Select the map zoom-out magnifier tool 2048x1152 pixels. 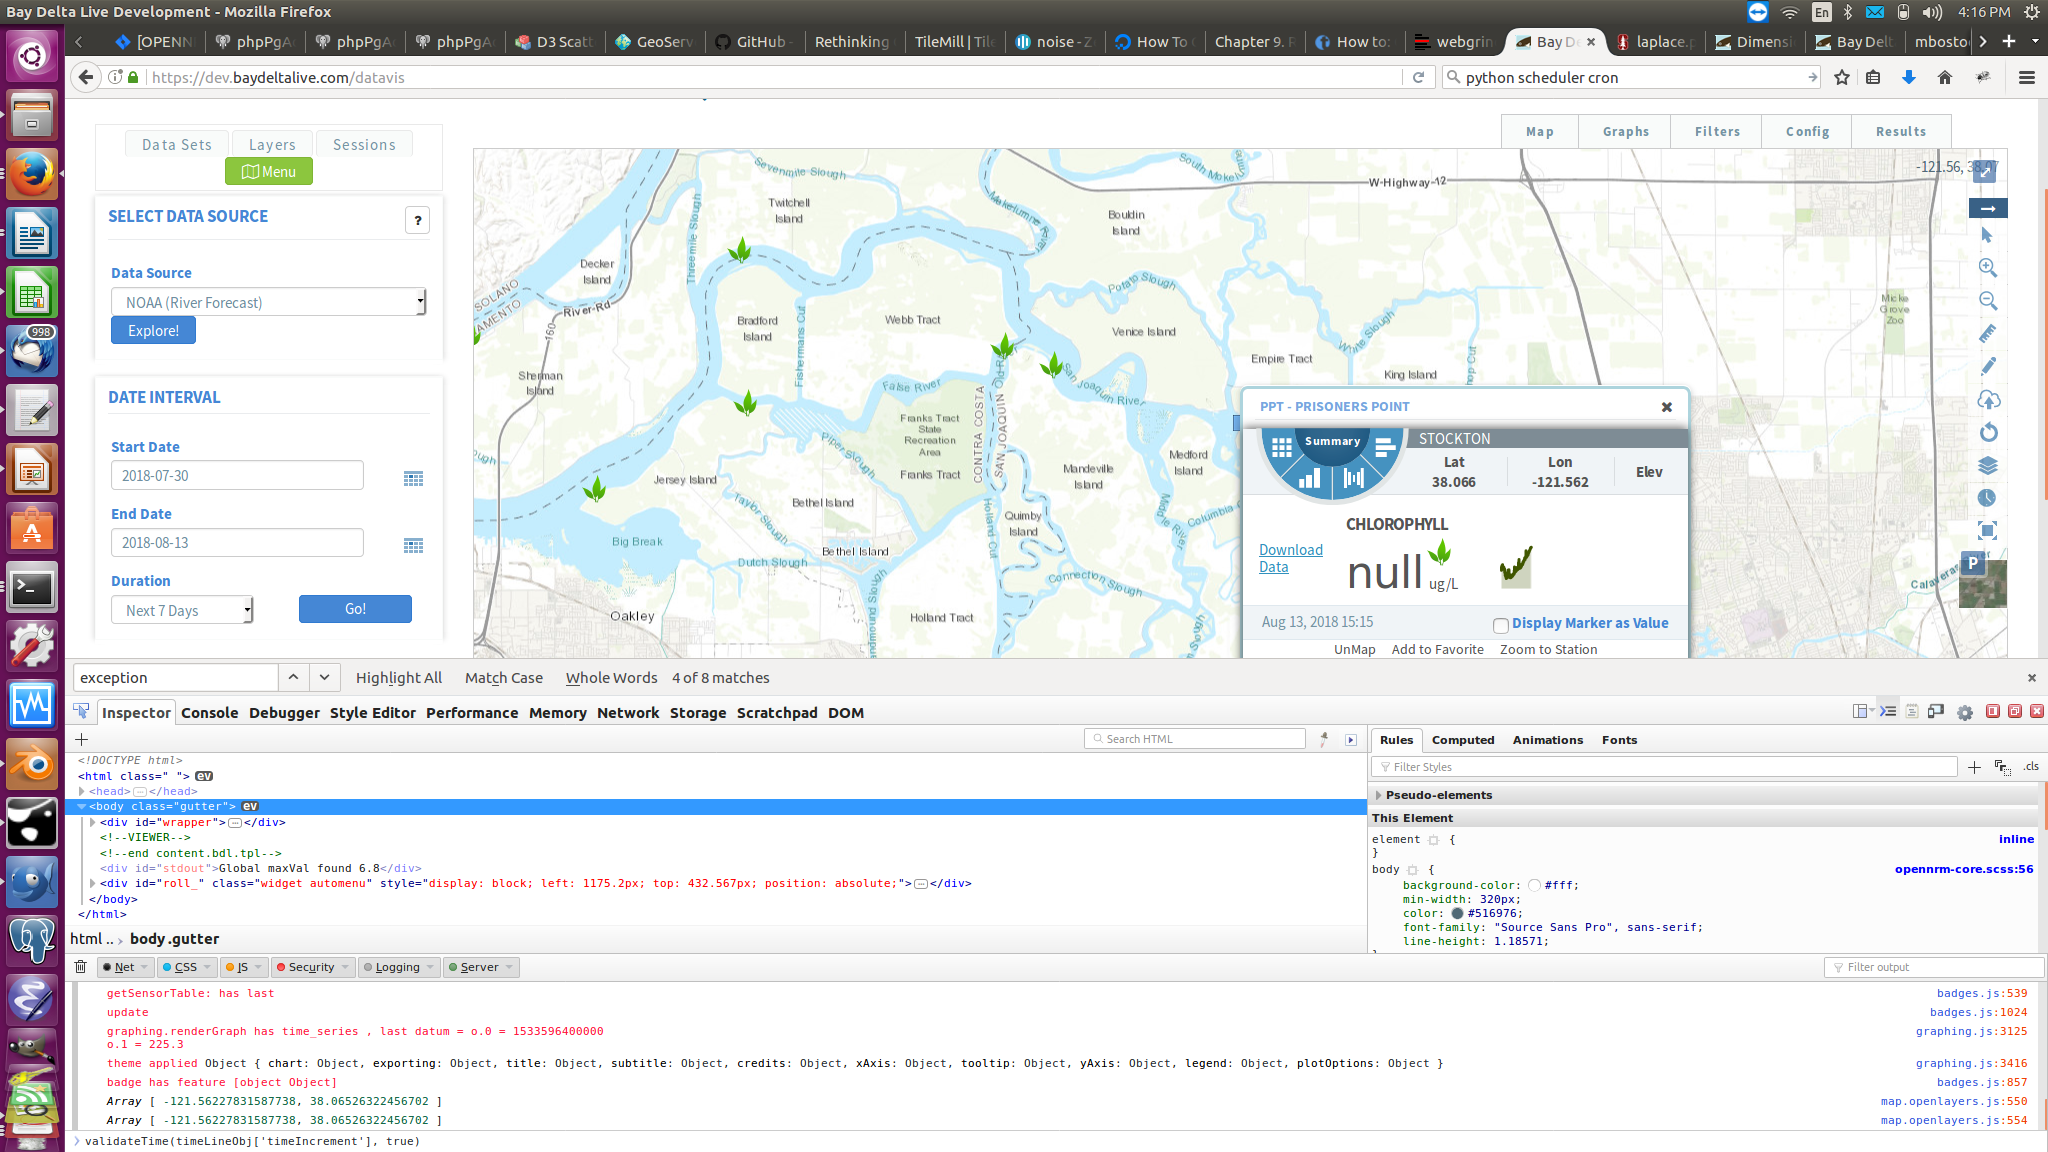(x=1988, y=301)
